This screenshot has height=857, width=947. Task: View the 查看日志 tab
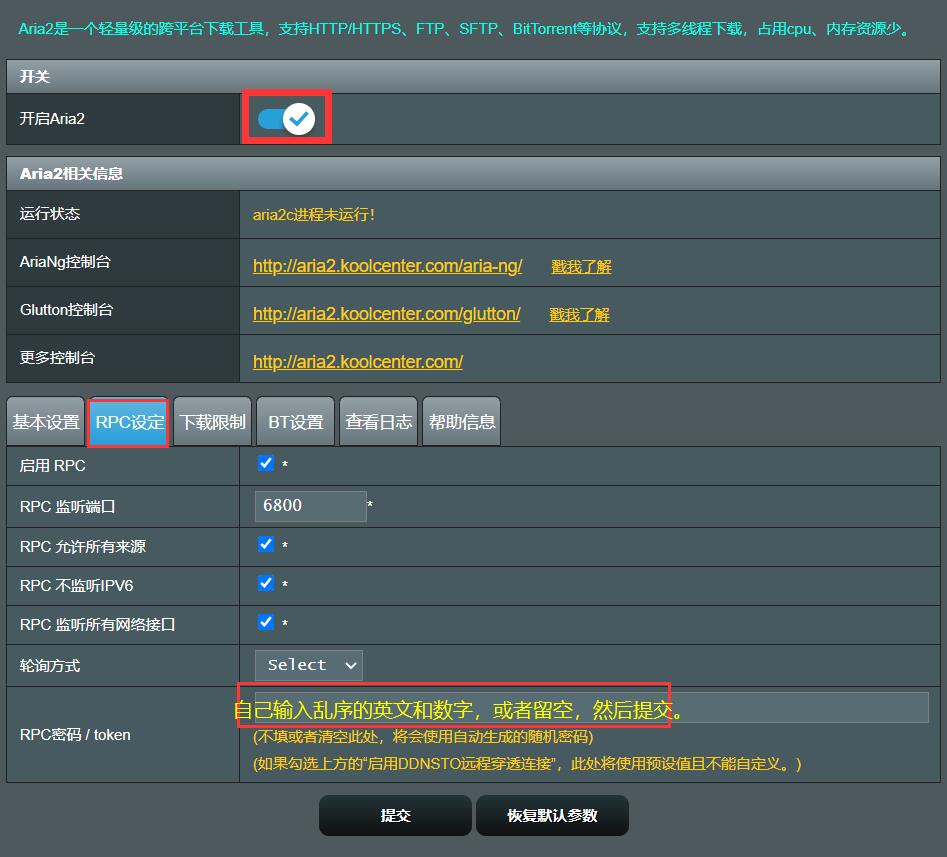379,422
